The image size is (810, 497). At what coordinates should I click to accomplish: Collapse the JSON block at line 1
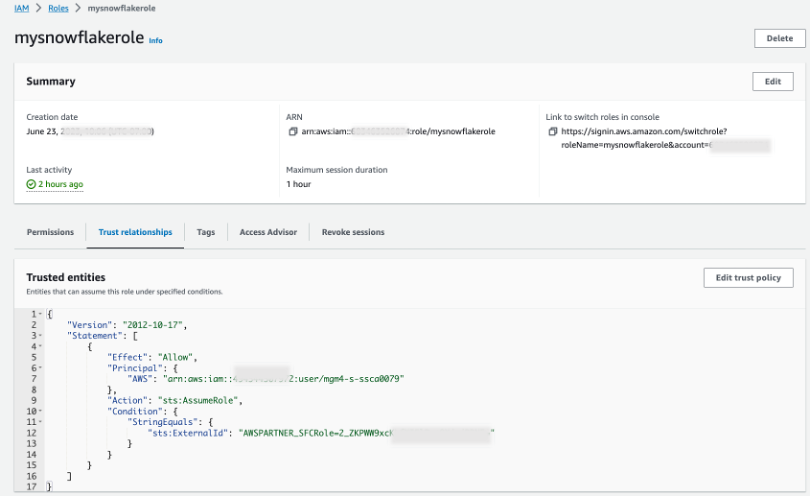click(x=40, y=314)
